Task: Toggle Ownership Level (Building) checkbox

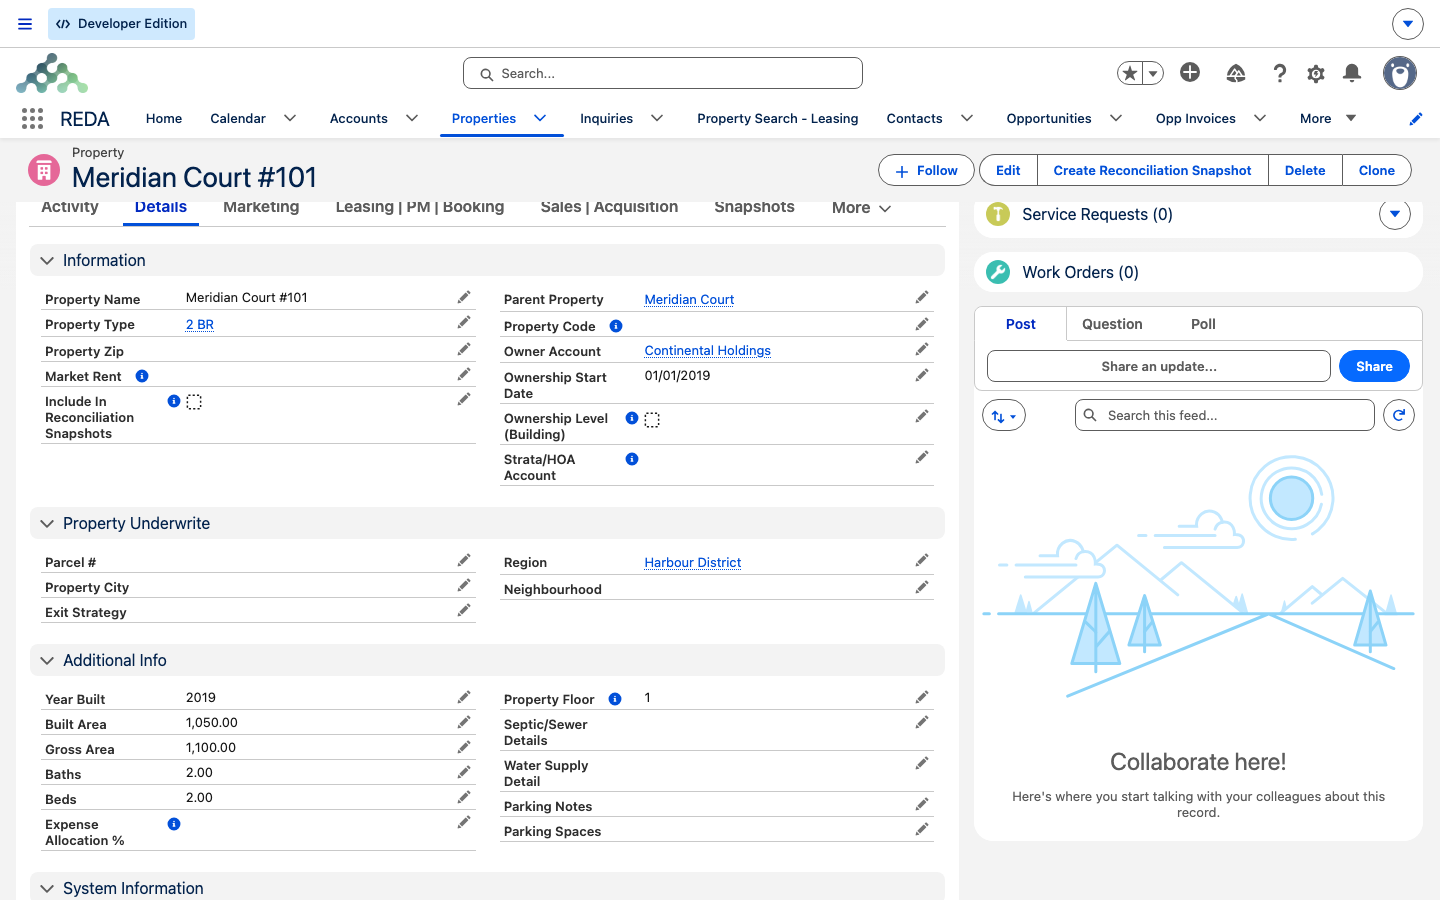Action: 652,420
